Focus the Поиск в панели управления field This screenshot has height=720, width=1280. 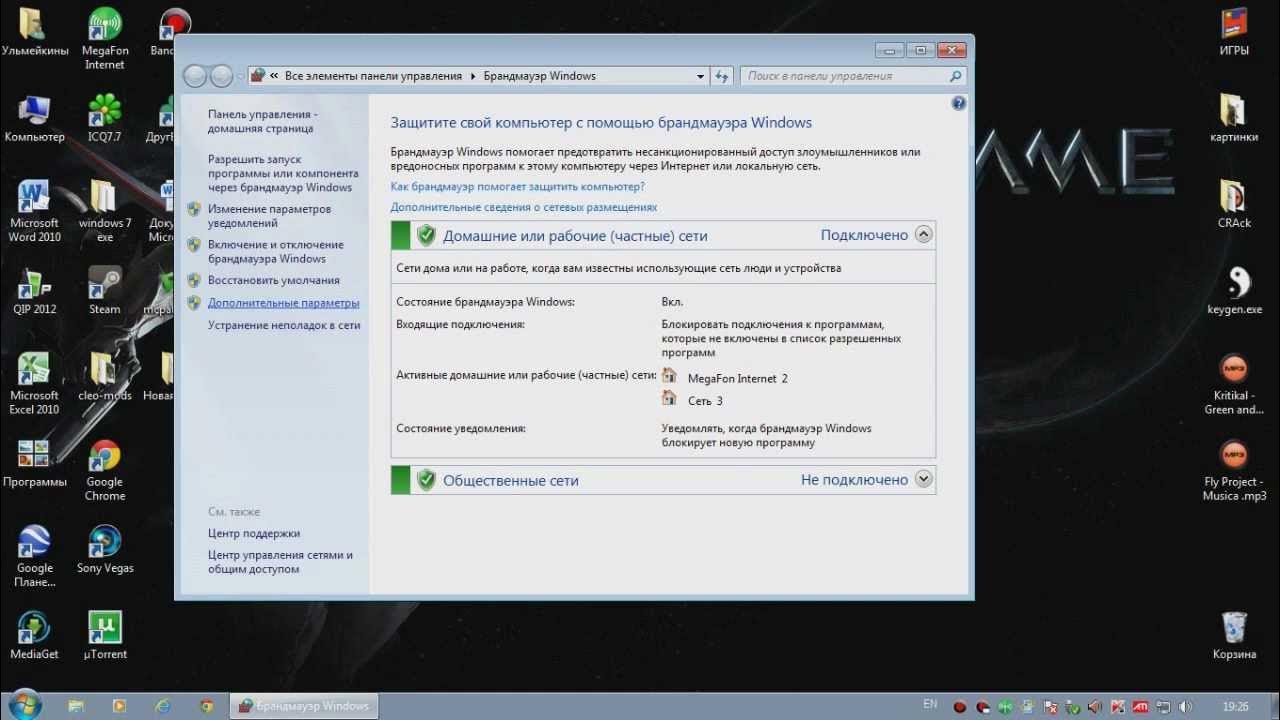pyautogui.click(x=854, y=76)
